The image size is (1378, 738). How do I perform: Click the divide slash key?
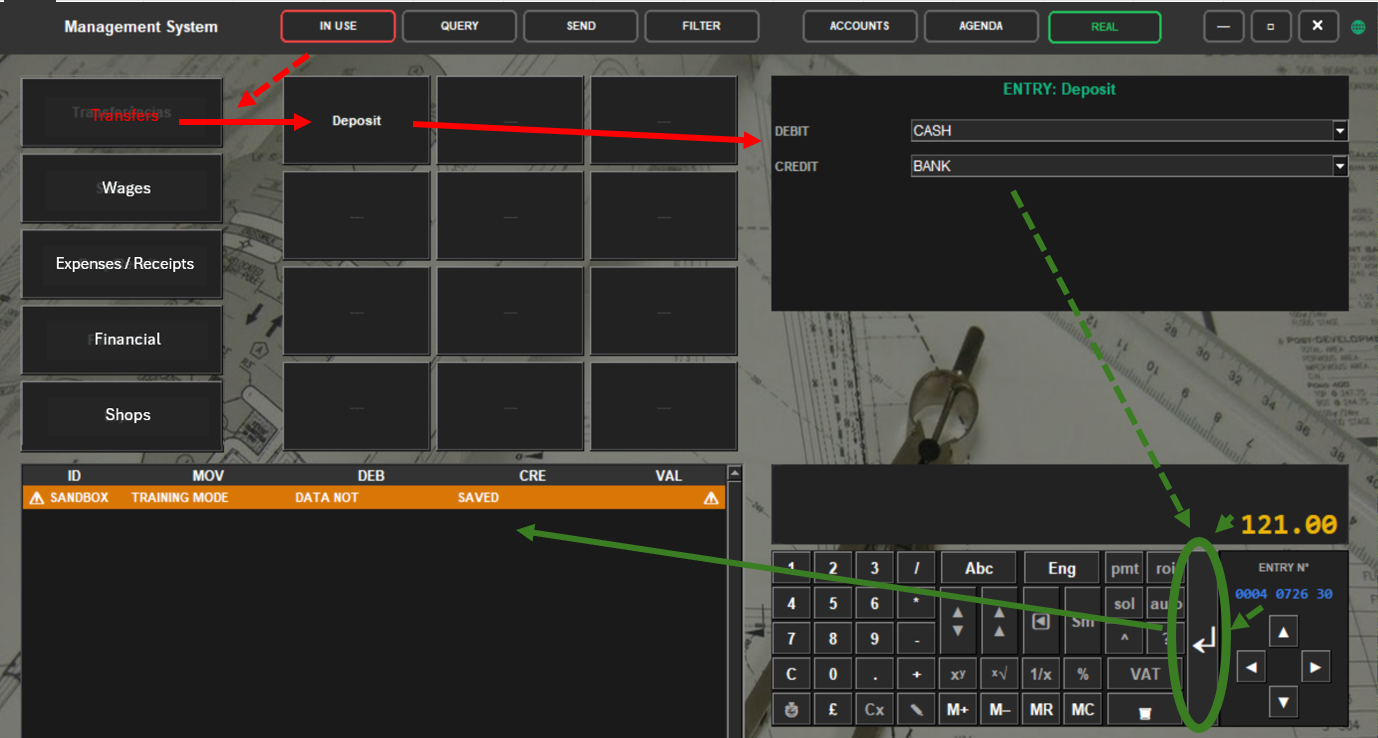point(916,568)
